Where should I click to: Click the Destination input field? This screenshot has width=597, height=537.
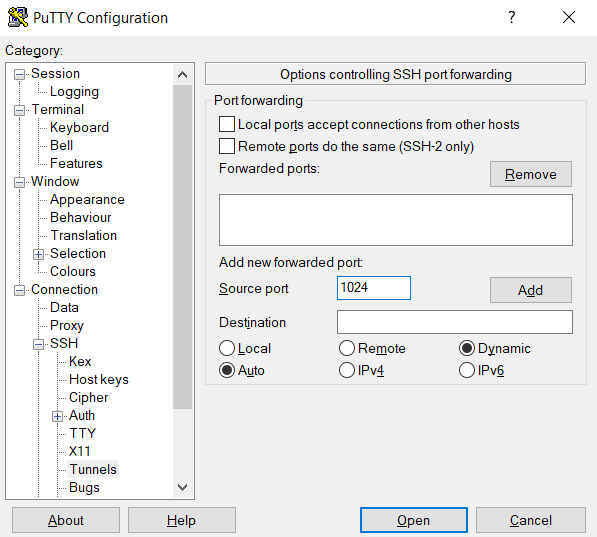[455, 322]
